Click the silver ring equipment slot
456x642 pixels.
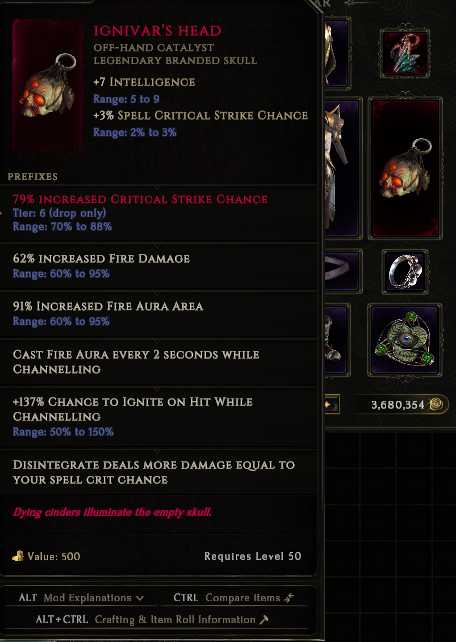click(405, 272)
